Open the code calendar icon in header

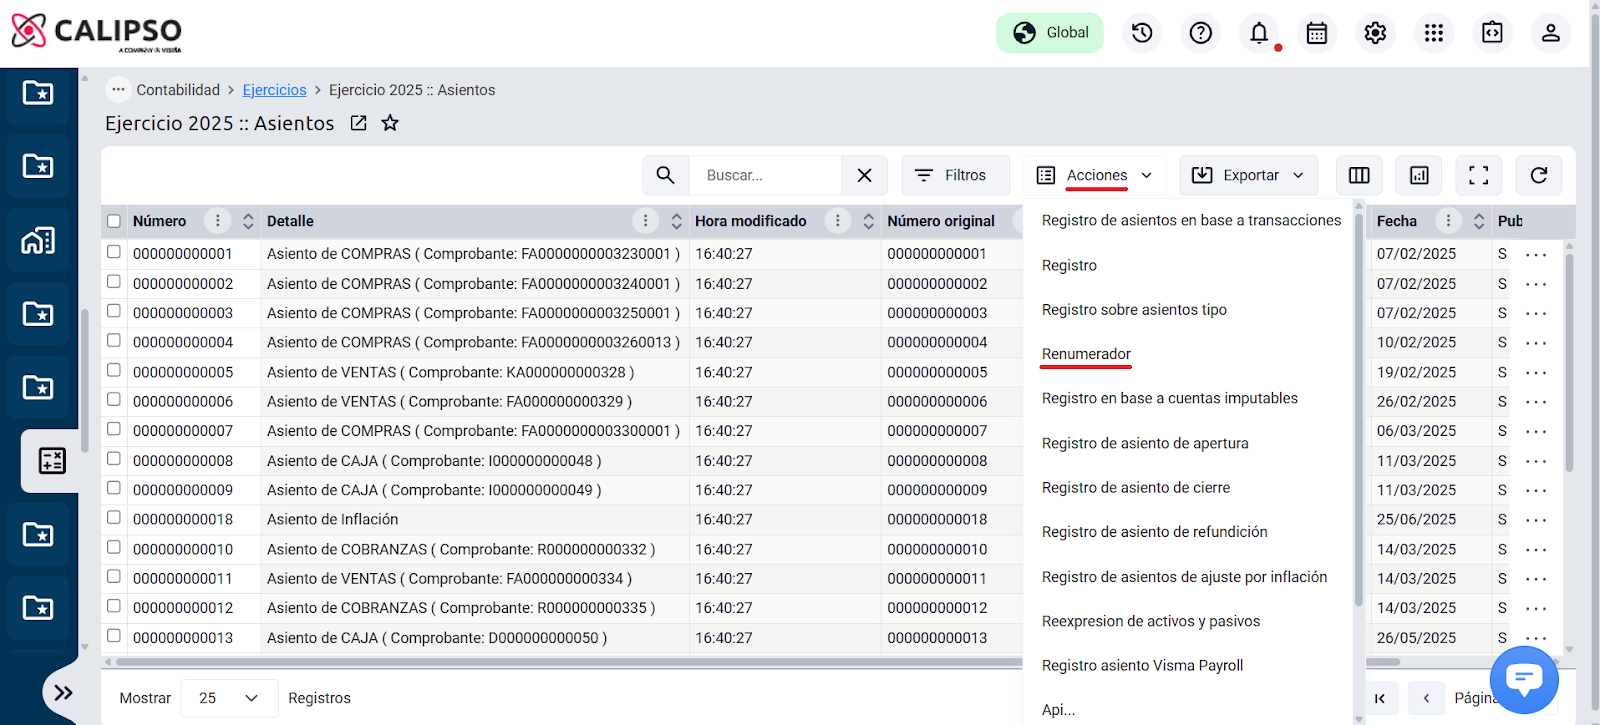point(1492,33)
